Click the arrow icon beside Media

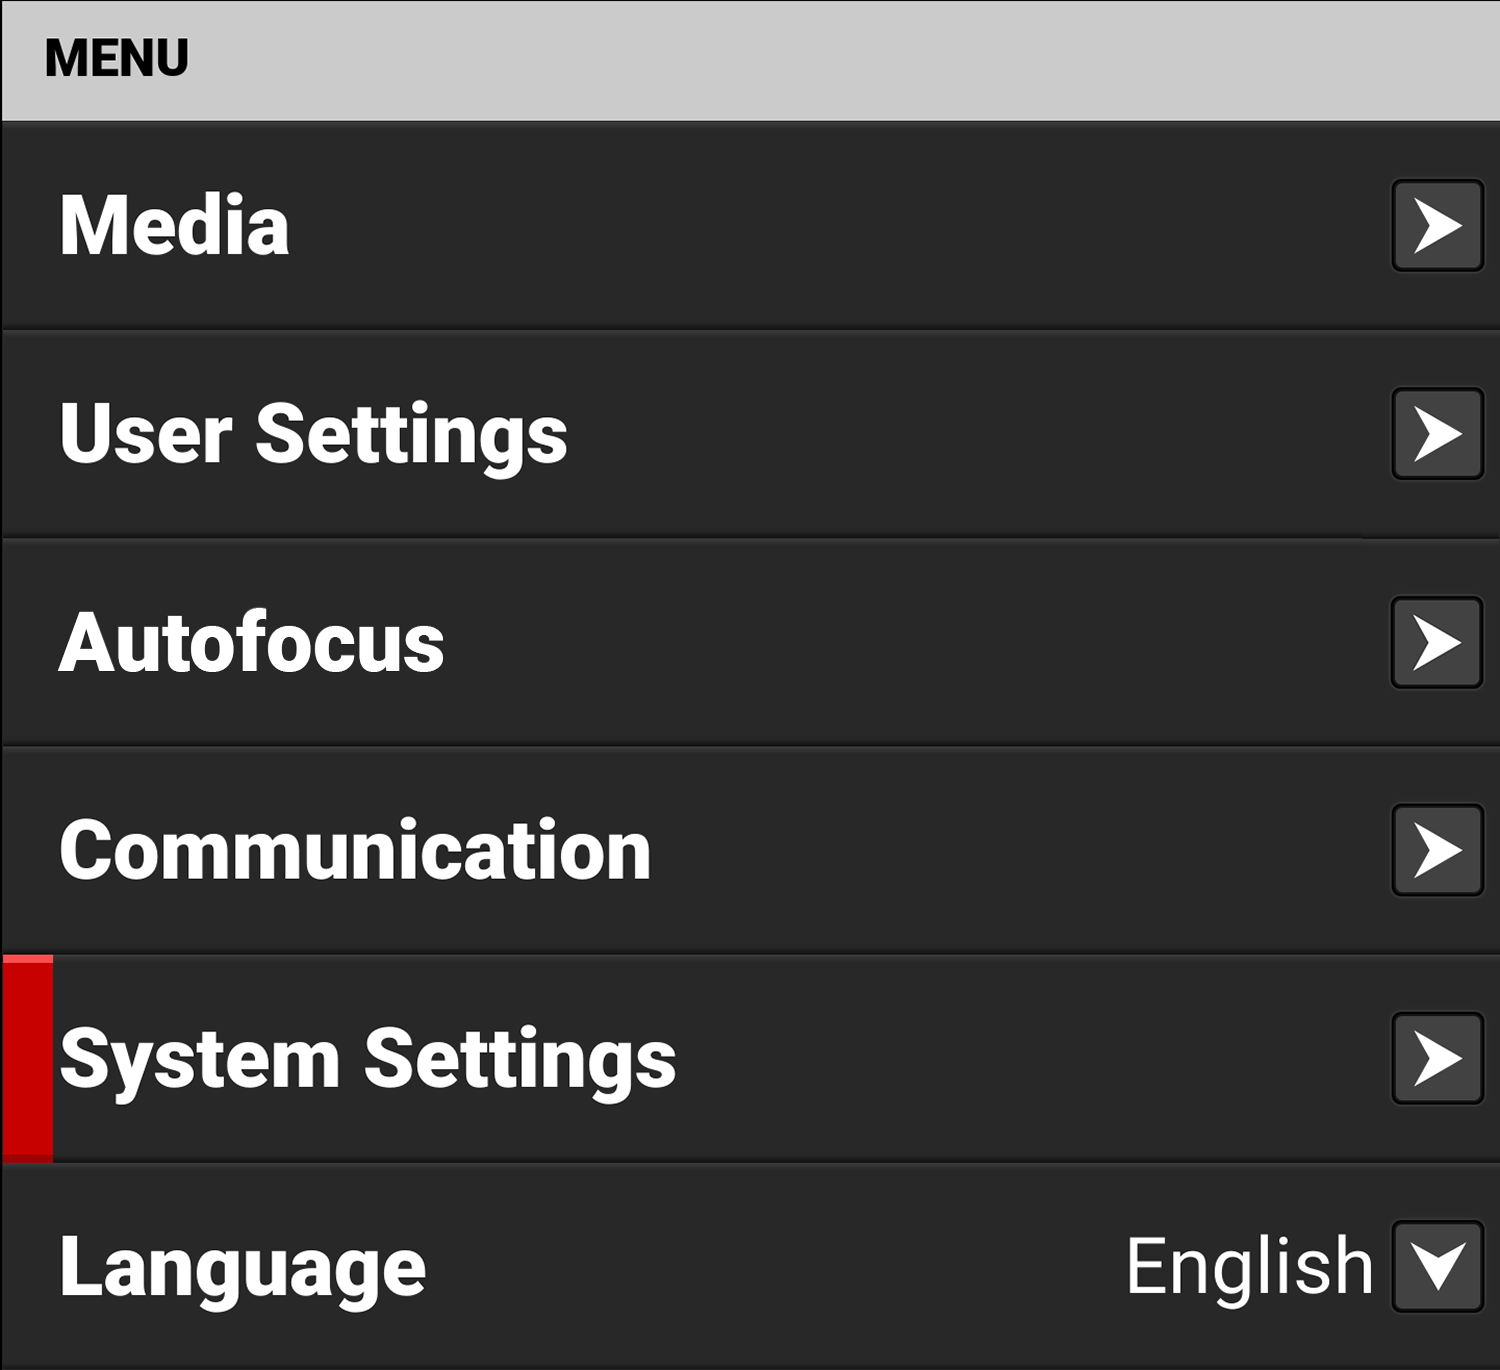pos(1437,226)
